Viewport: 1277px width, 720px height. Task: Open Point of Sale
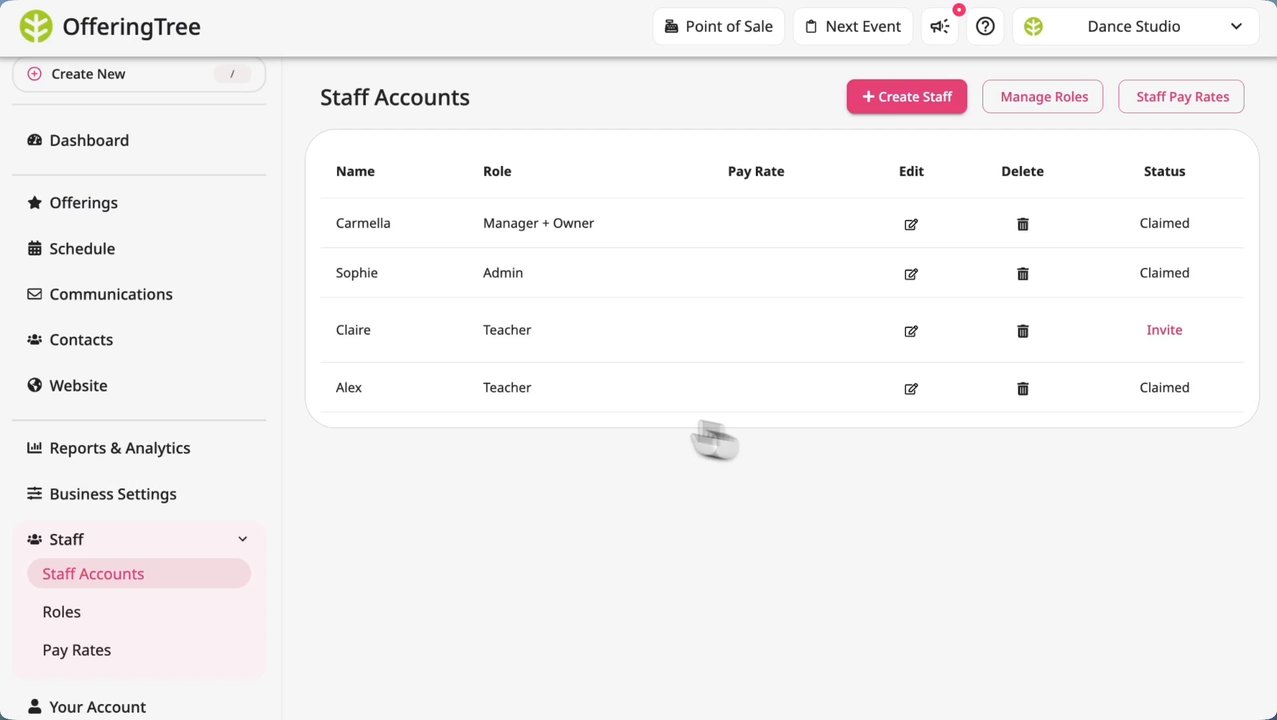point(718,27)
